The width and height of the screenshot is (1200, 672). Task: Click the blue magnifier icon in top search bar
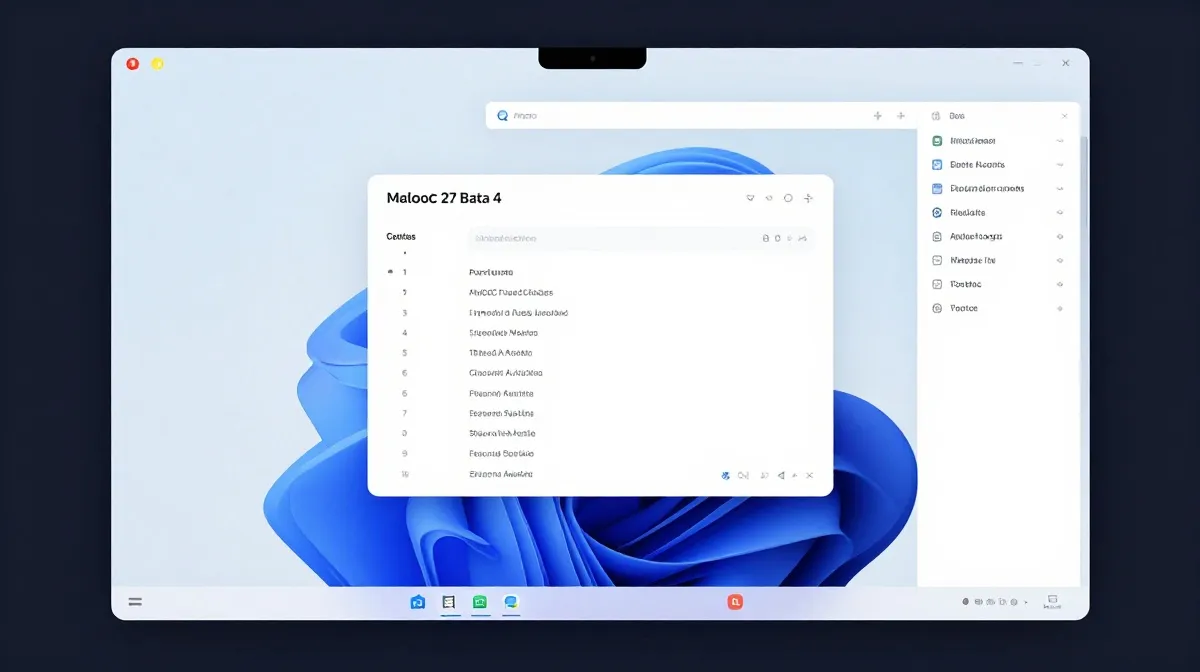tap(503, 116)
